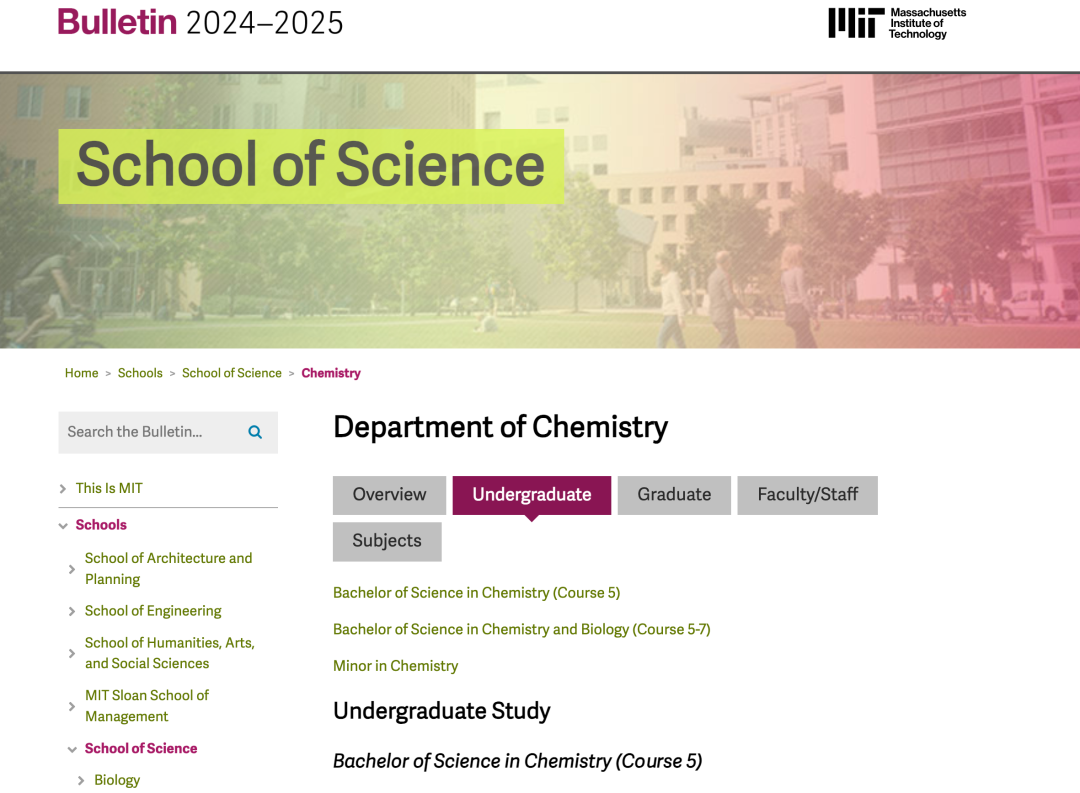The height and width of the screenshot is (793, 1080).
Task: Expand the This Is MIT section
Action: pyautogui.click(x=63, y=488)
